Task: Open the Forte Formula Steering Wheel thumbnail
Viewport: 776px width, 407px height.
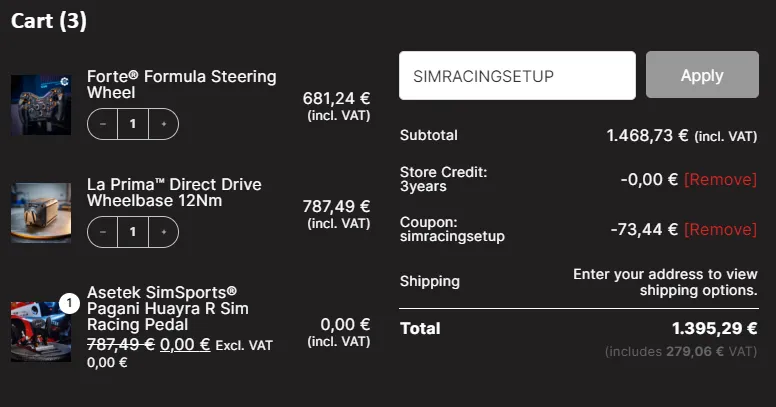Action: click(x=41, y=105)
